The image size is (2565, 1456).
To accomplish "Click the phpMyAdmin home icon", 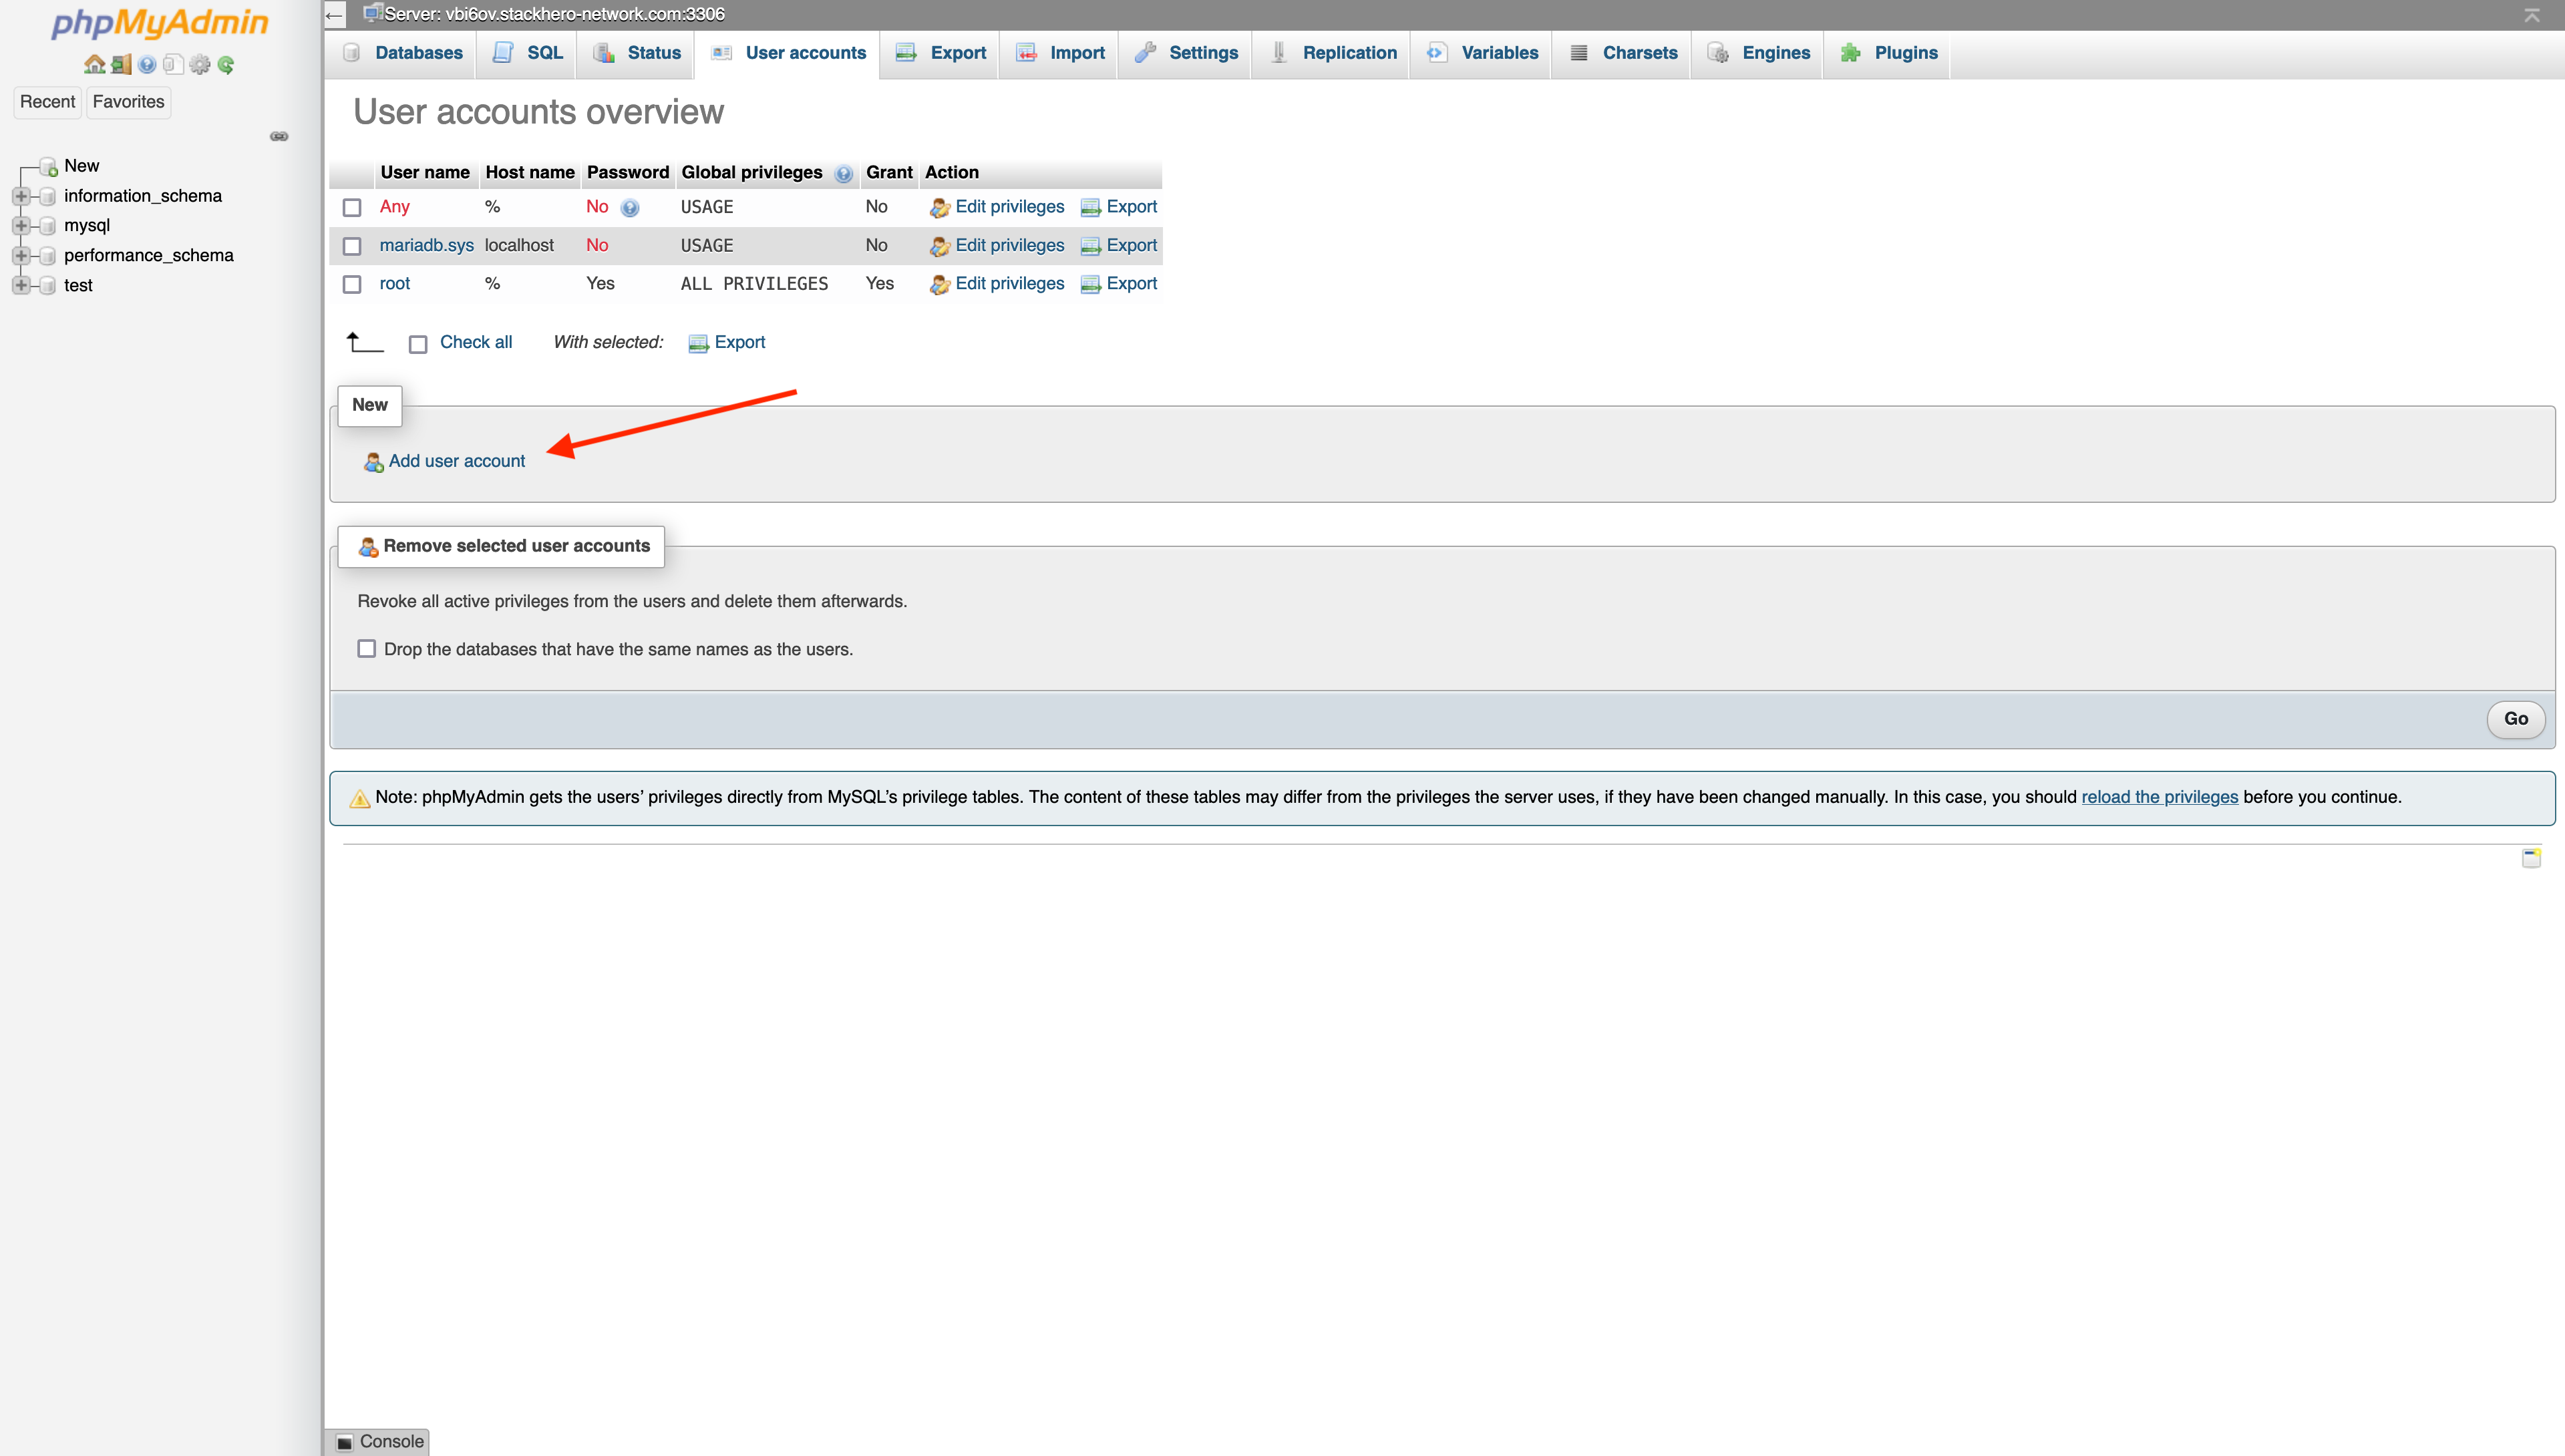I will (95, 64).
